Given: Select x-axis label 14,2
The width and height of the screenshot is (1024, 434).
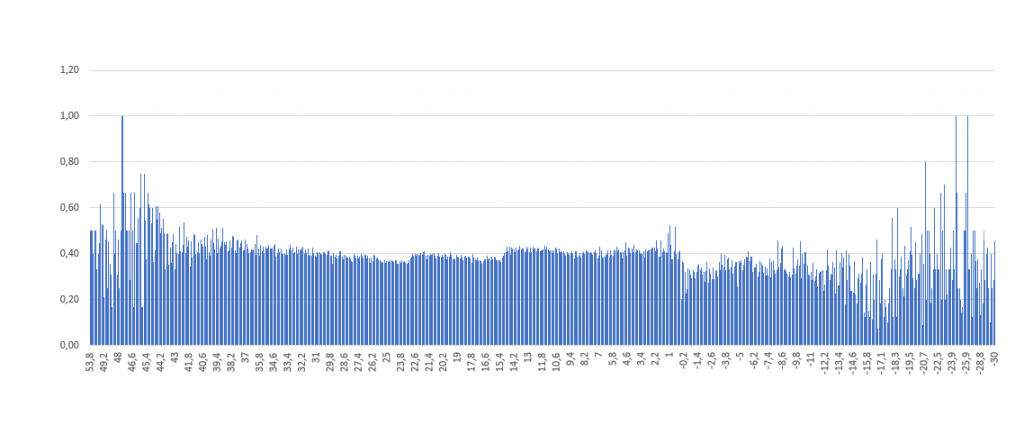Looking at the screenshot, I should [514, 362].
